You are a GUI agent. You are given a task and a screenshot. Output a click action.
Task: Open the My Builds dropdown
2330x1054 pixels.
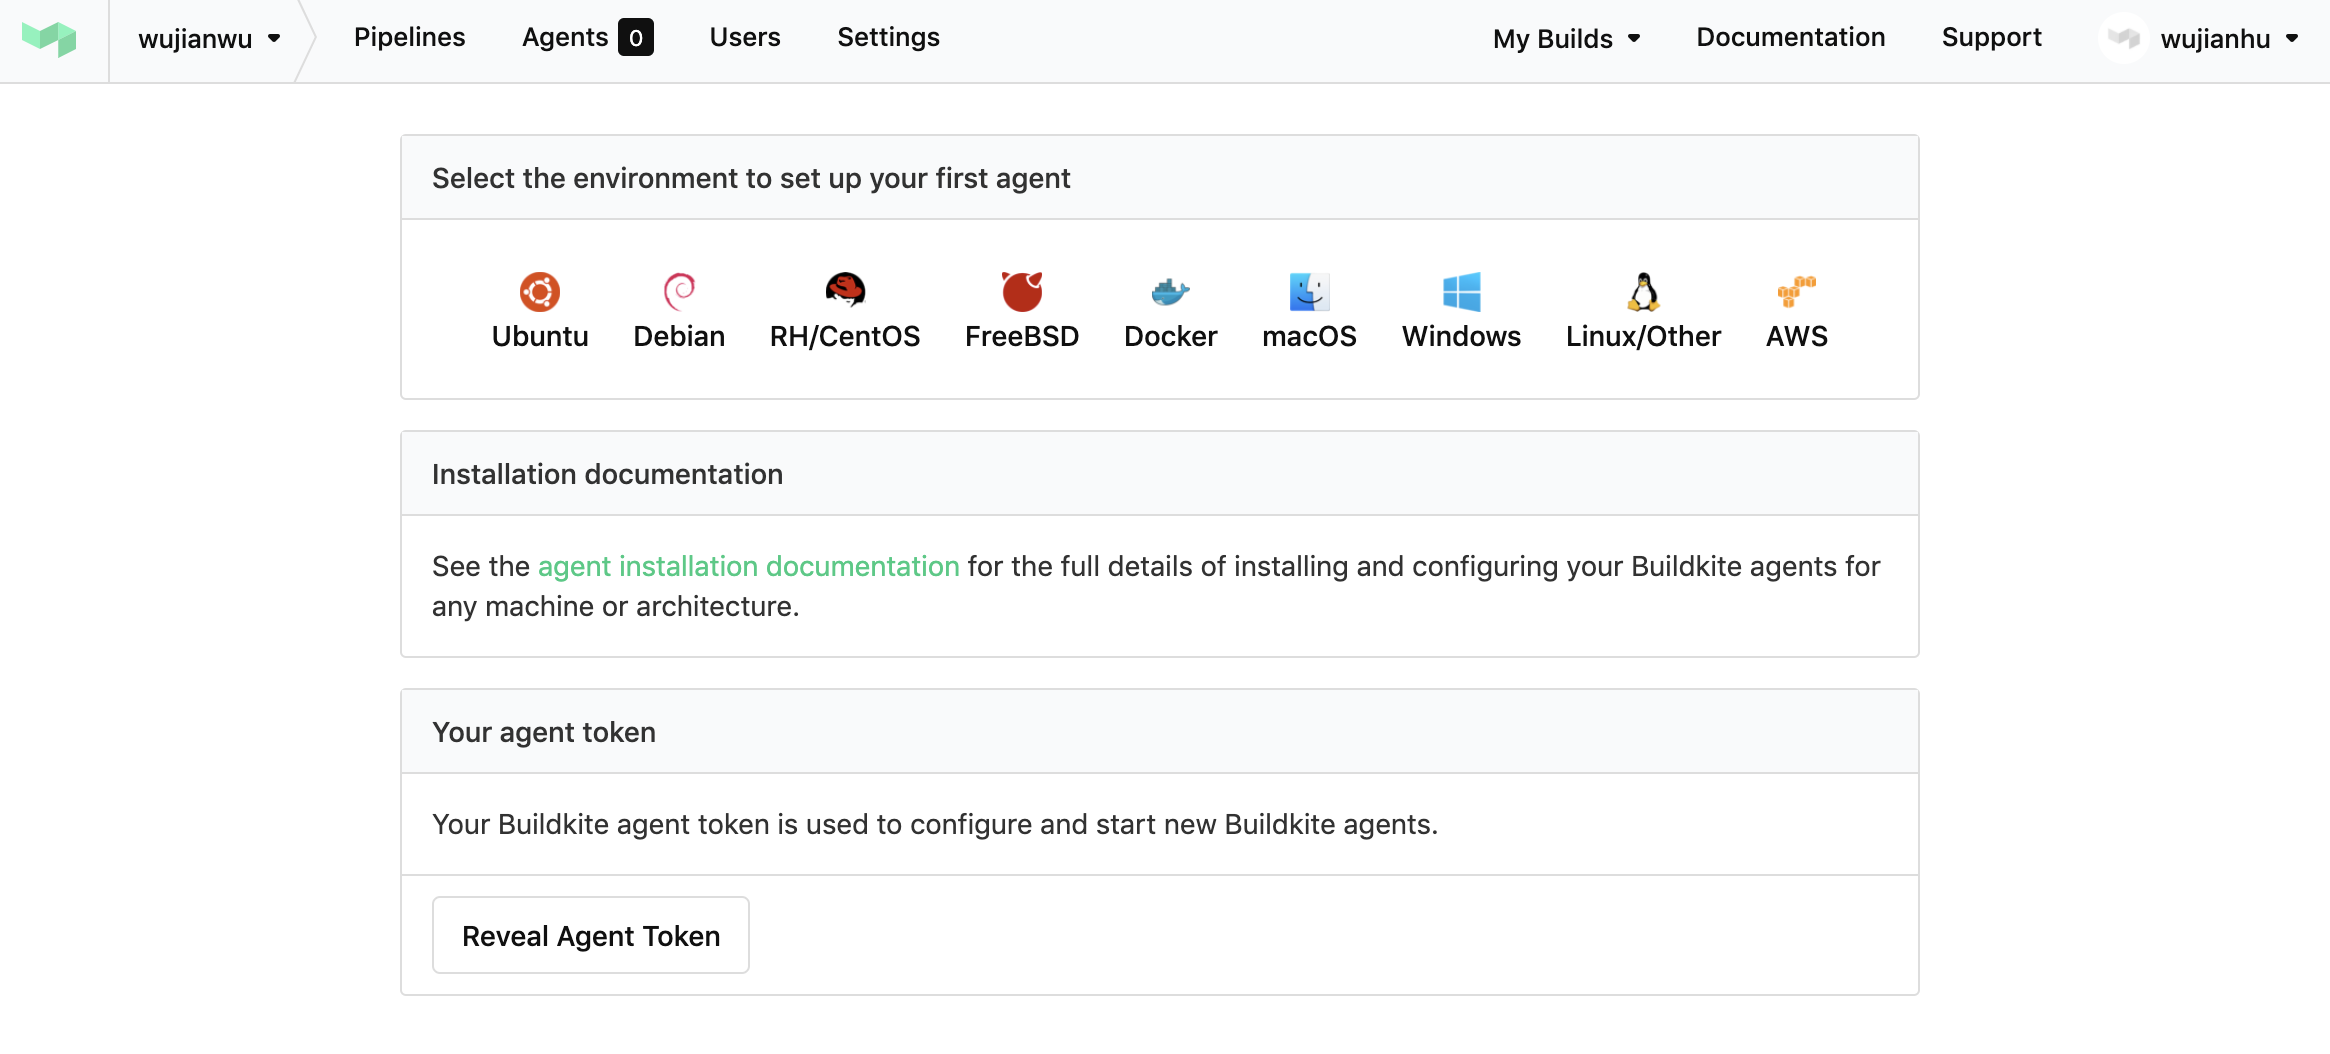click(x=1565, y=38)
